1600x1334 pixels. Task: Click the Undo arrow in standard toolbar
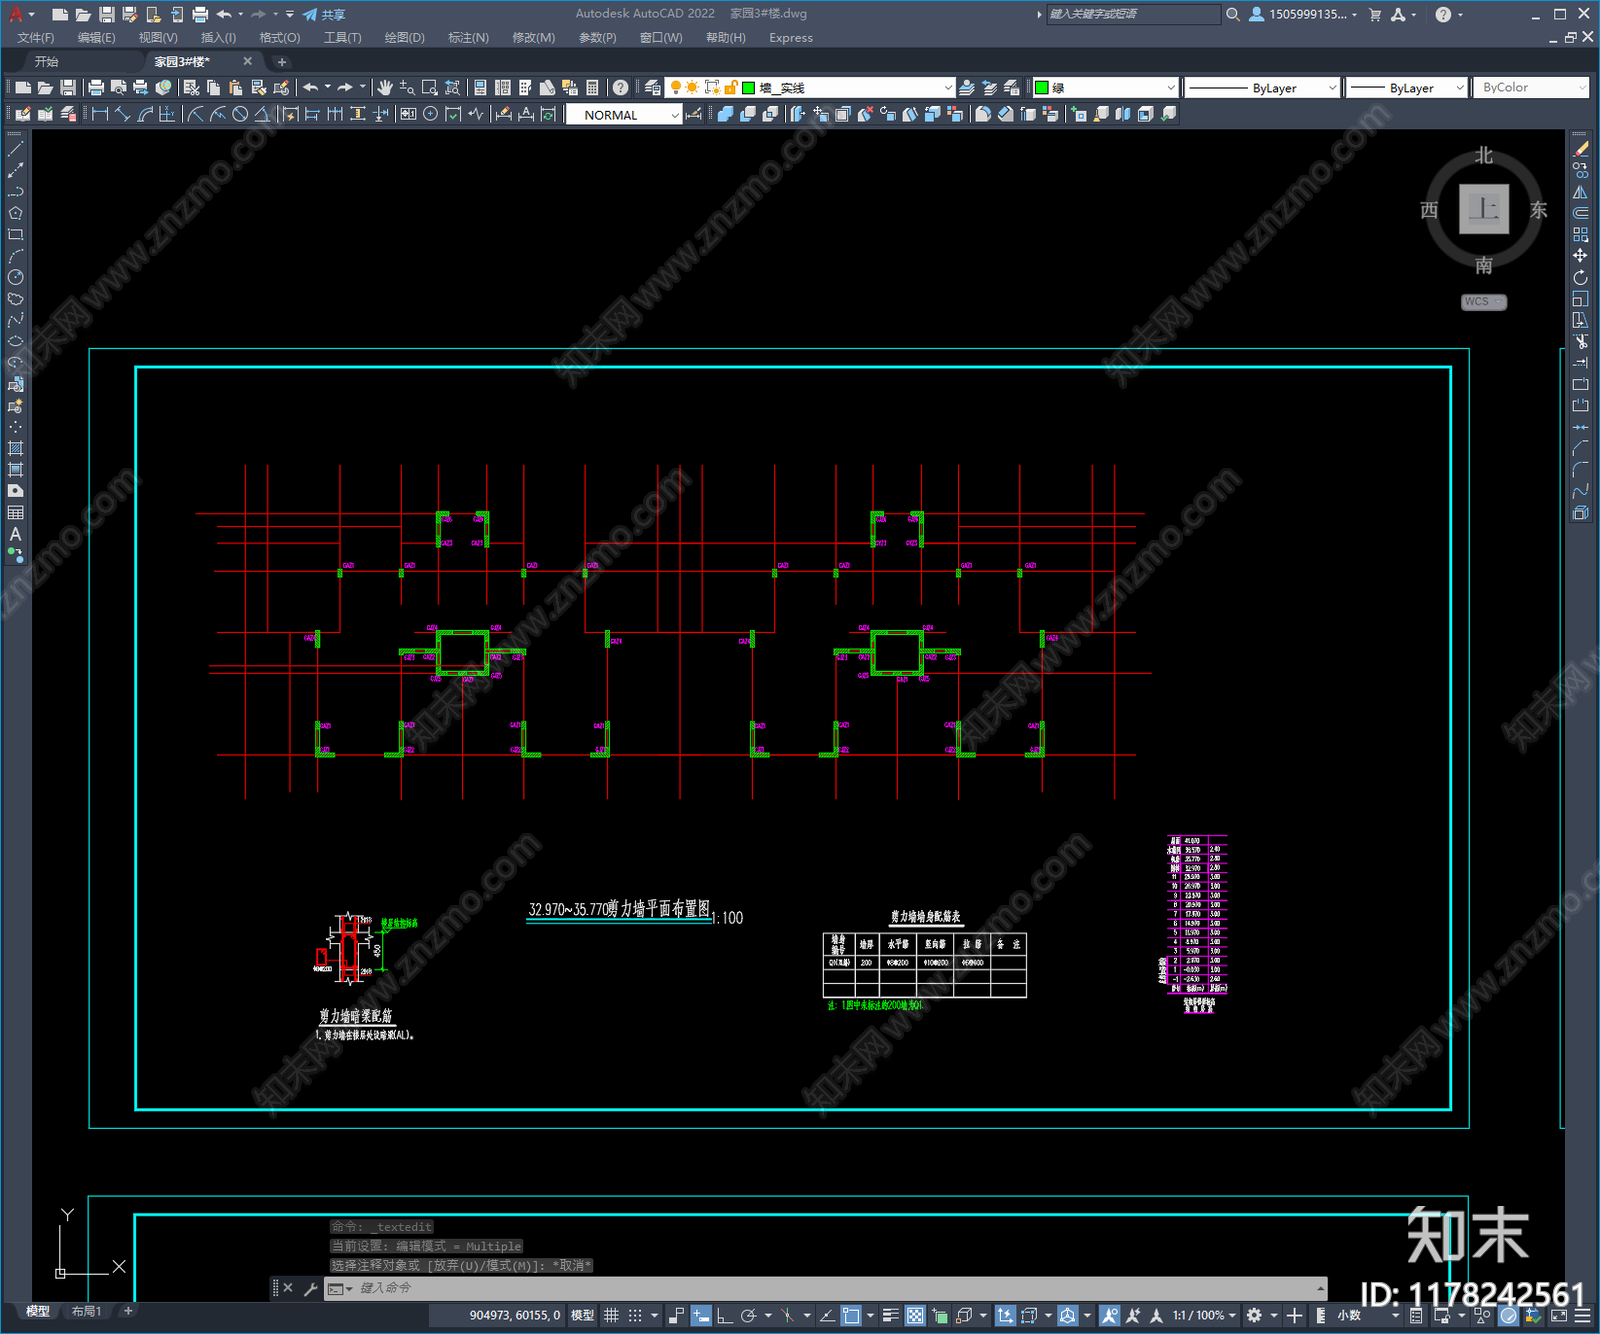tap(311, 88)
